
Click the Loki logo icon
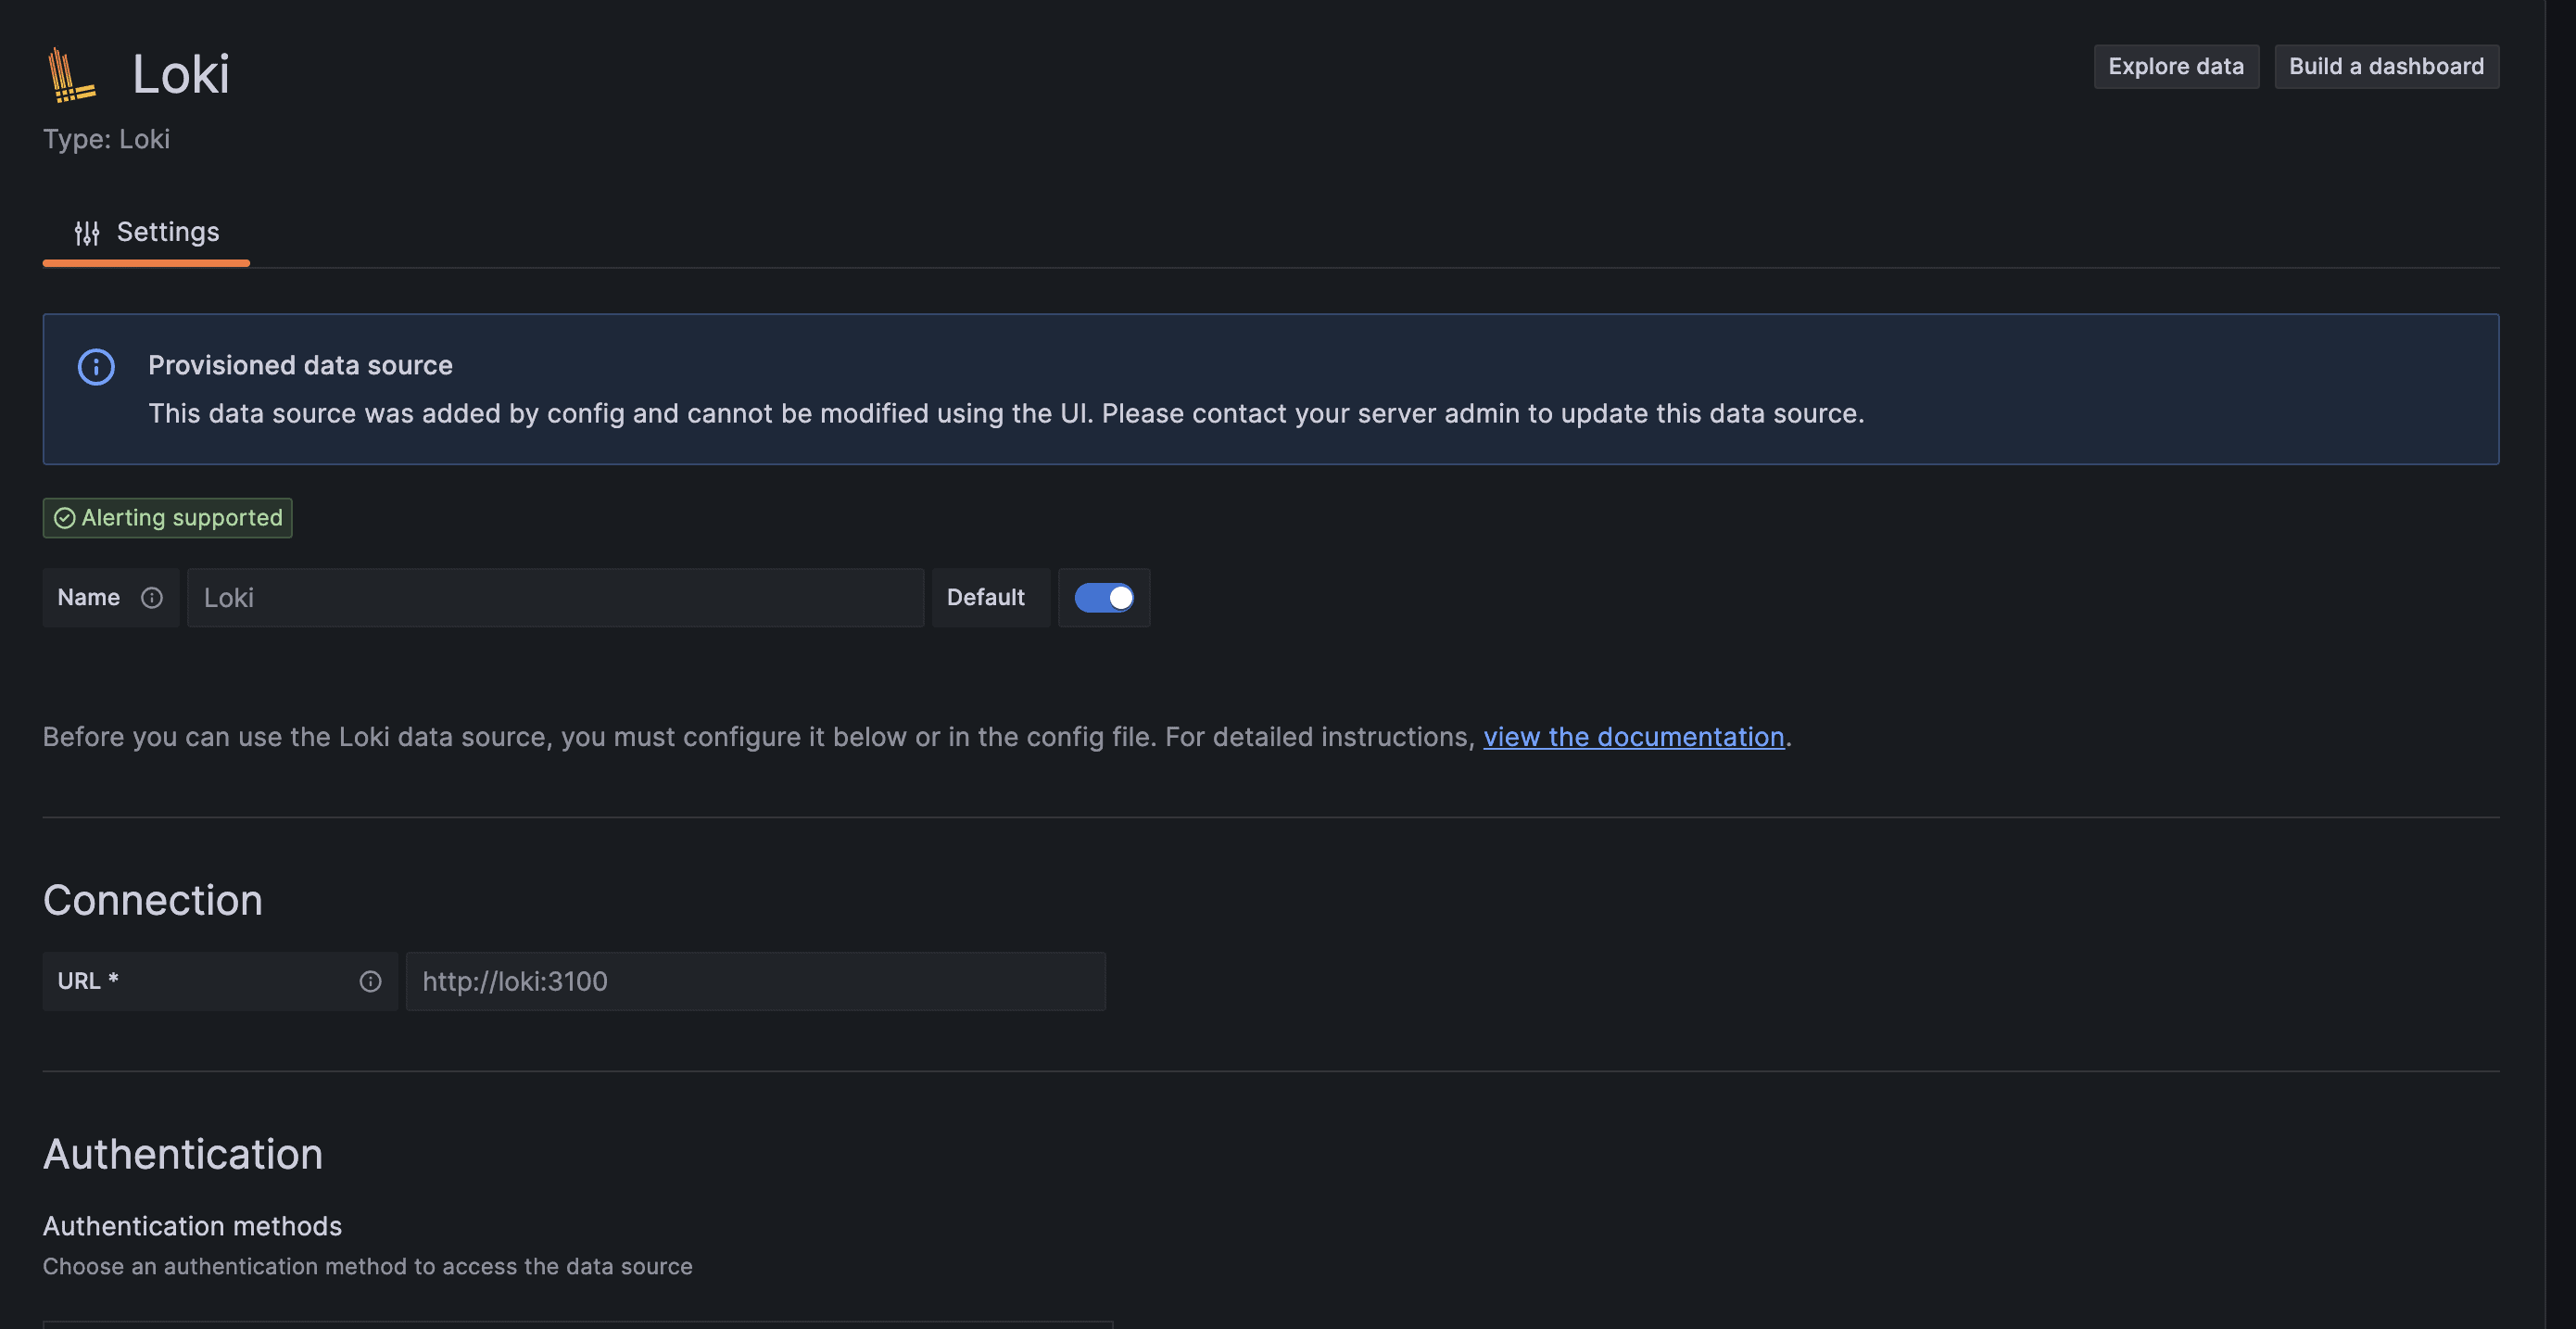pos(72,75)
